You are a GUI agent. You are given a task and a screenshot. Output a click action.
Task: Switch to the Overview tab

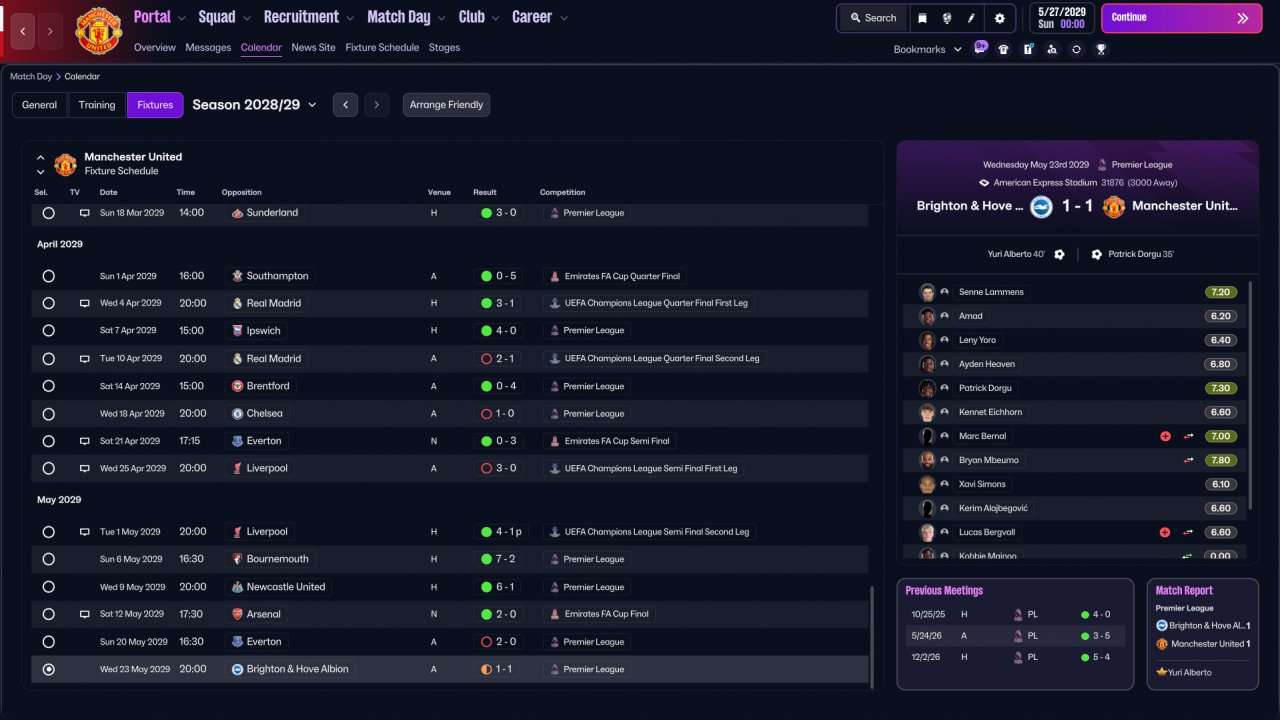click(154, 47)
